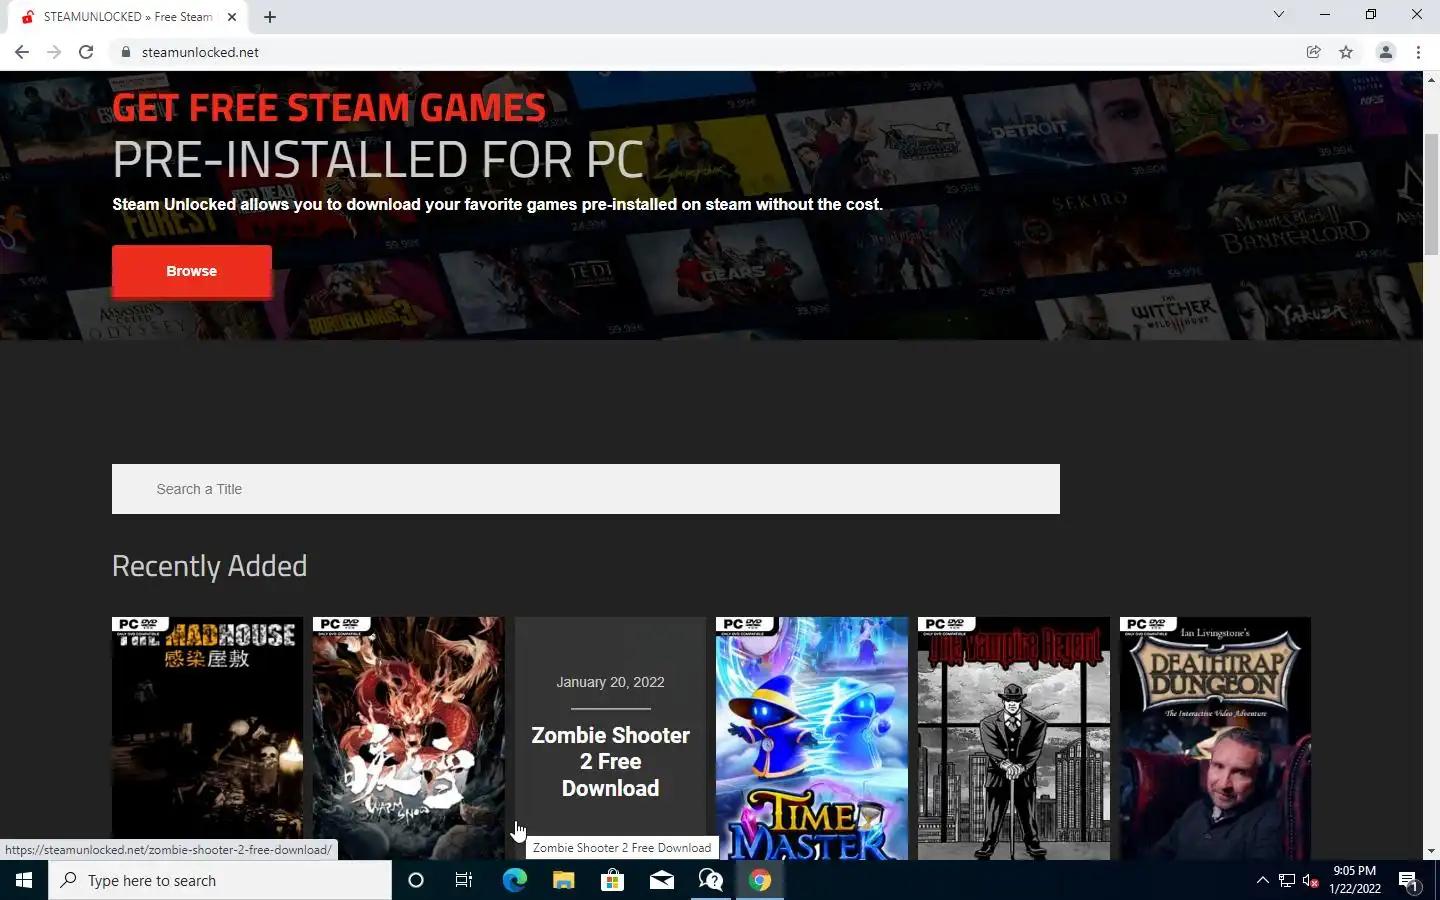
Task: Open the Time Master game thumbnail
Action: click(812, 738)
